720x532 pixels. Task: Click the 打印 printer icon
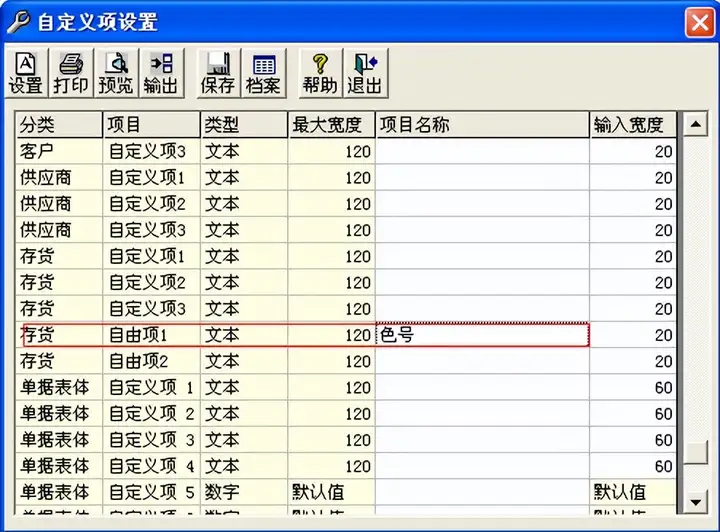tap(71, 73)
